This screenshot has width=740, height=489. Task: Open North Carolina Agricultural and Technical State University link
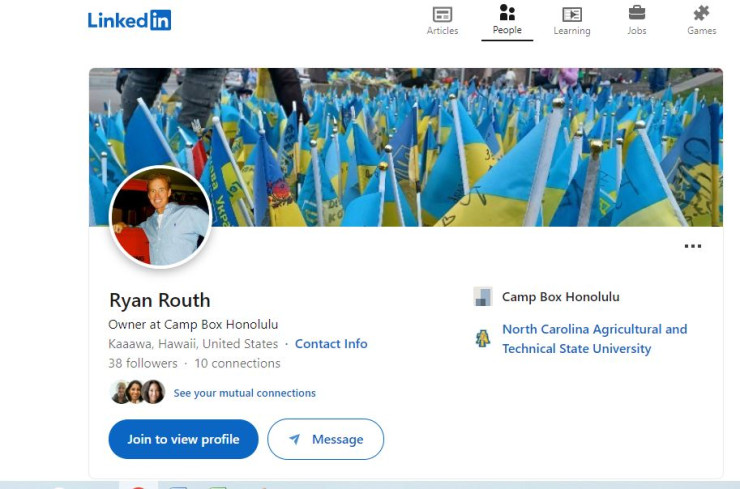click(x=594, y=339)
